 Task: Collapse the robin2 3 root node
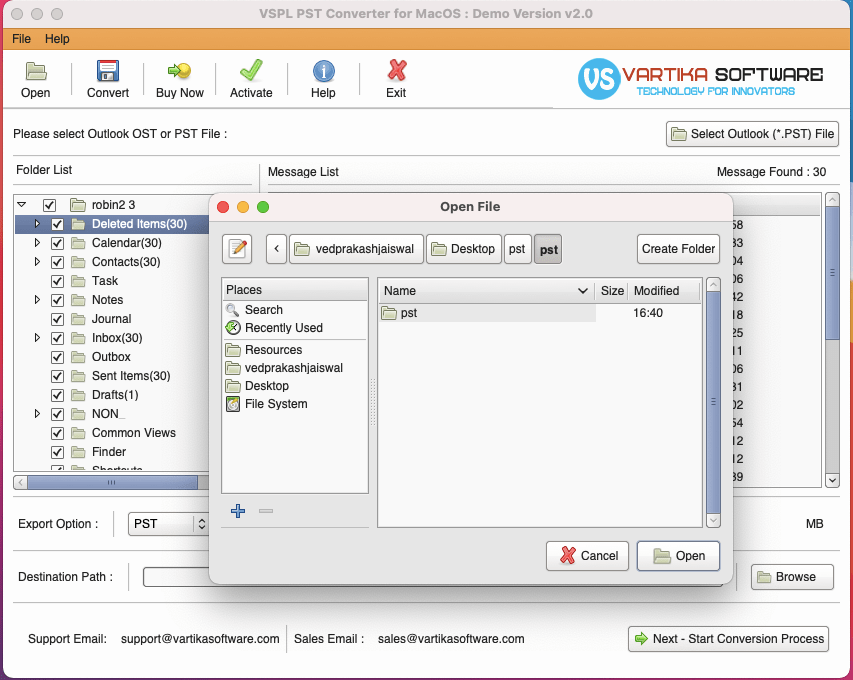[22, 205]
